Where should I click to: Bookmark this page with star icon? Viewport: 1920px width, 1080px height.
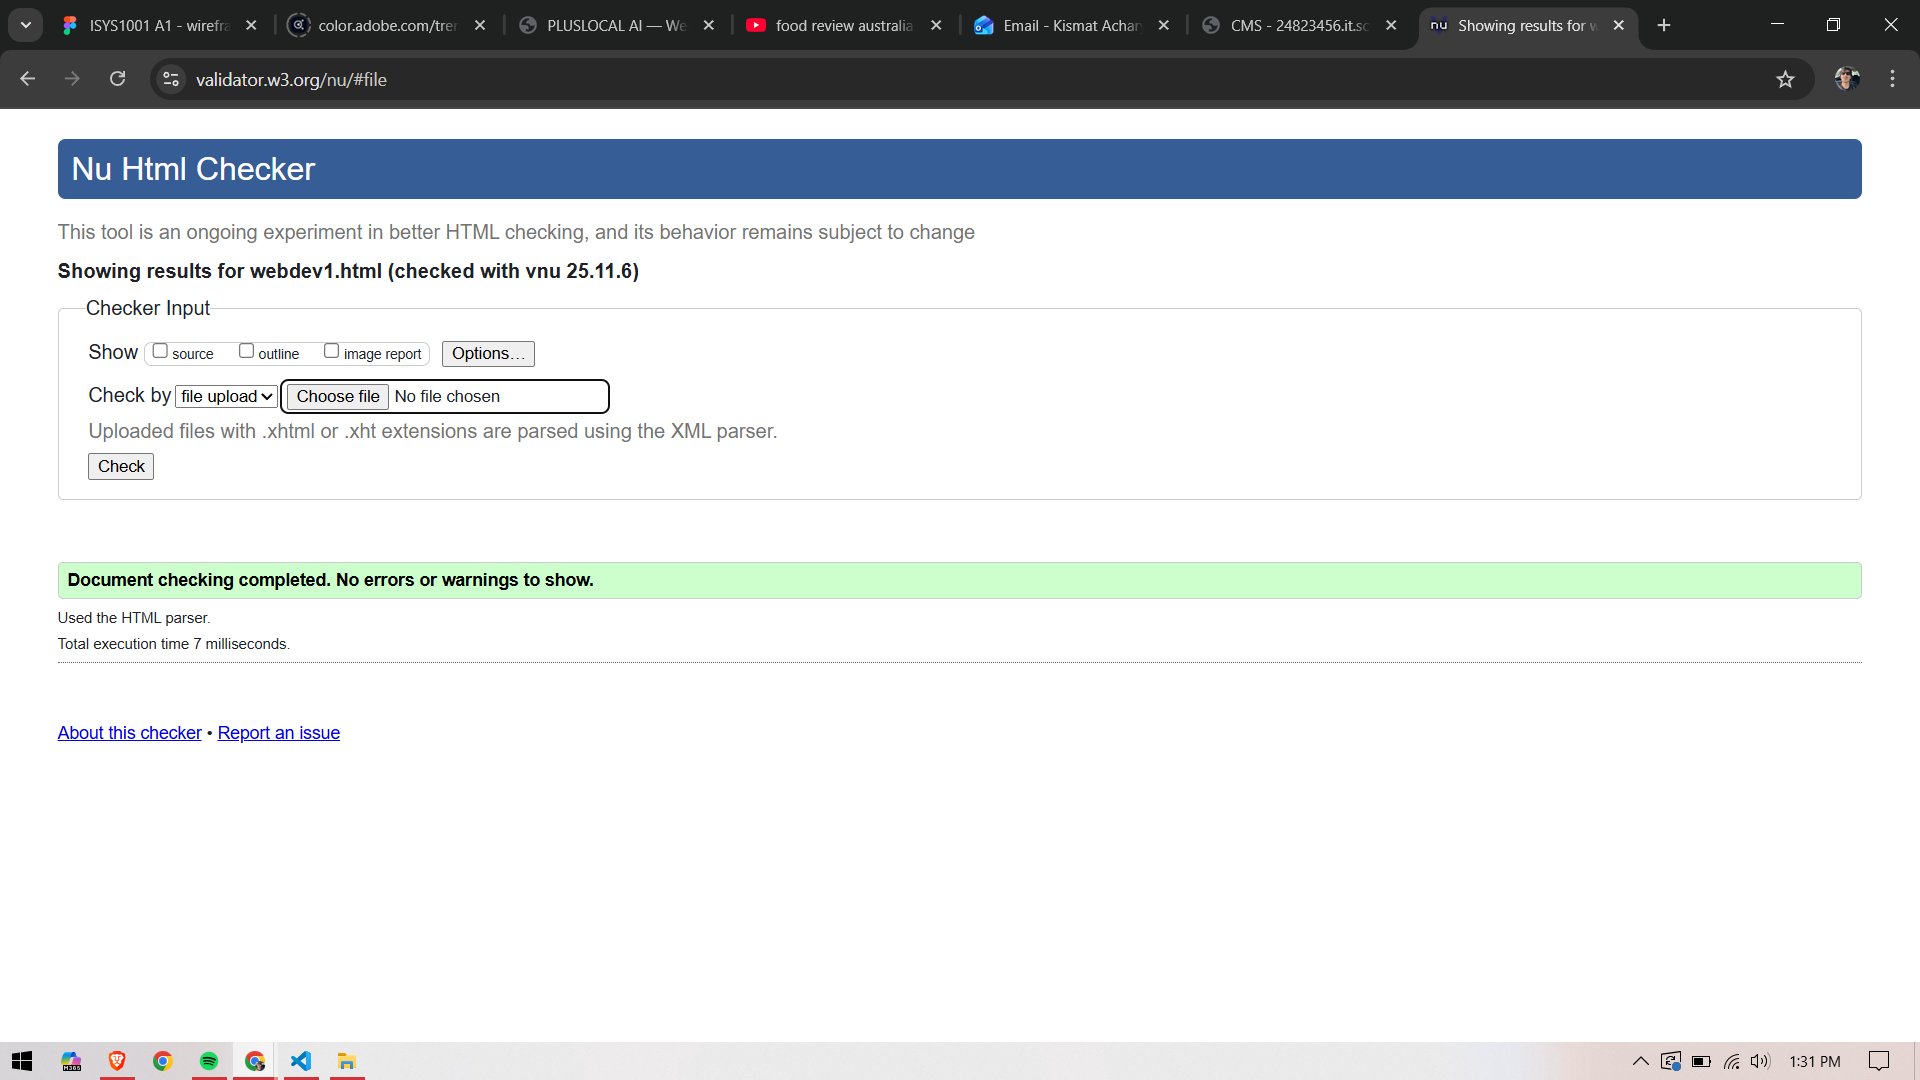1785,79
